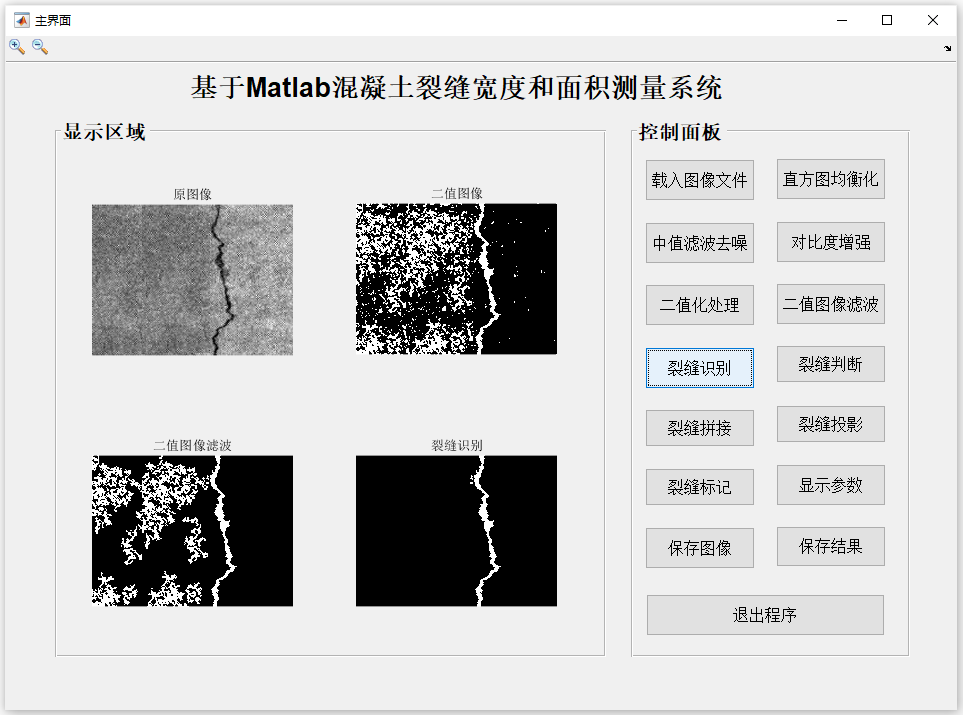Click the 二值图像滤波 button
963x715 pixels.
tap(830, 303)
